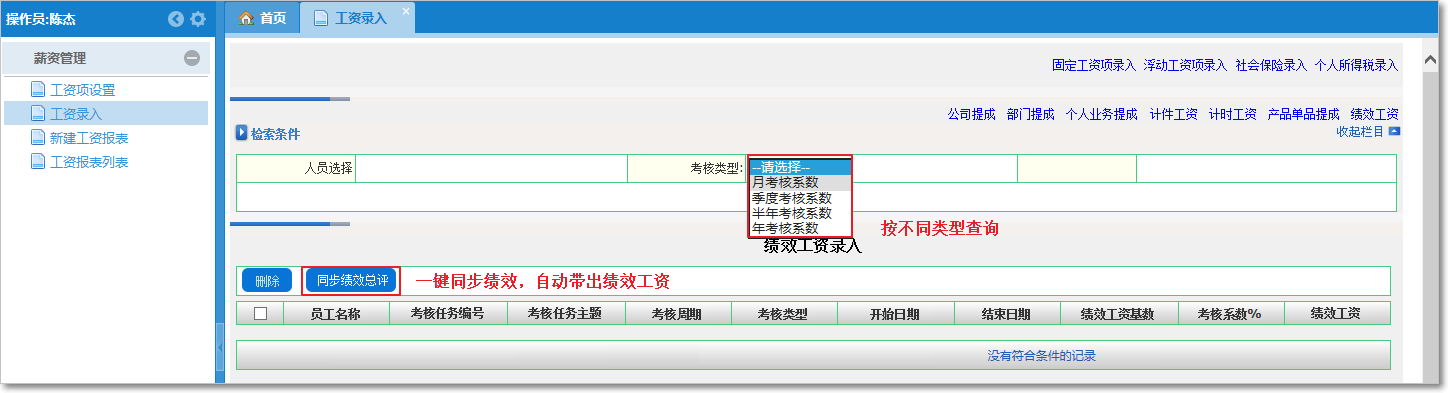Open 工资报表列表 sidebar item
The height and width of the screenshot is (393, 1448).
89,162
